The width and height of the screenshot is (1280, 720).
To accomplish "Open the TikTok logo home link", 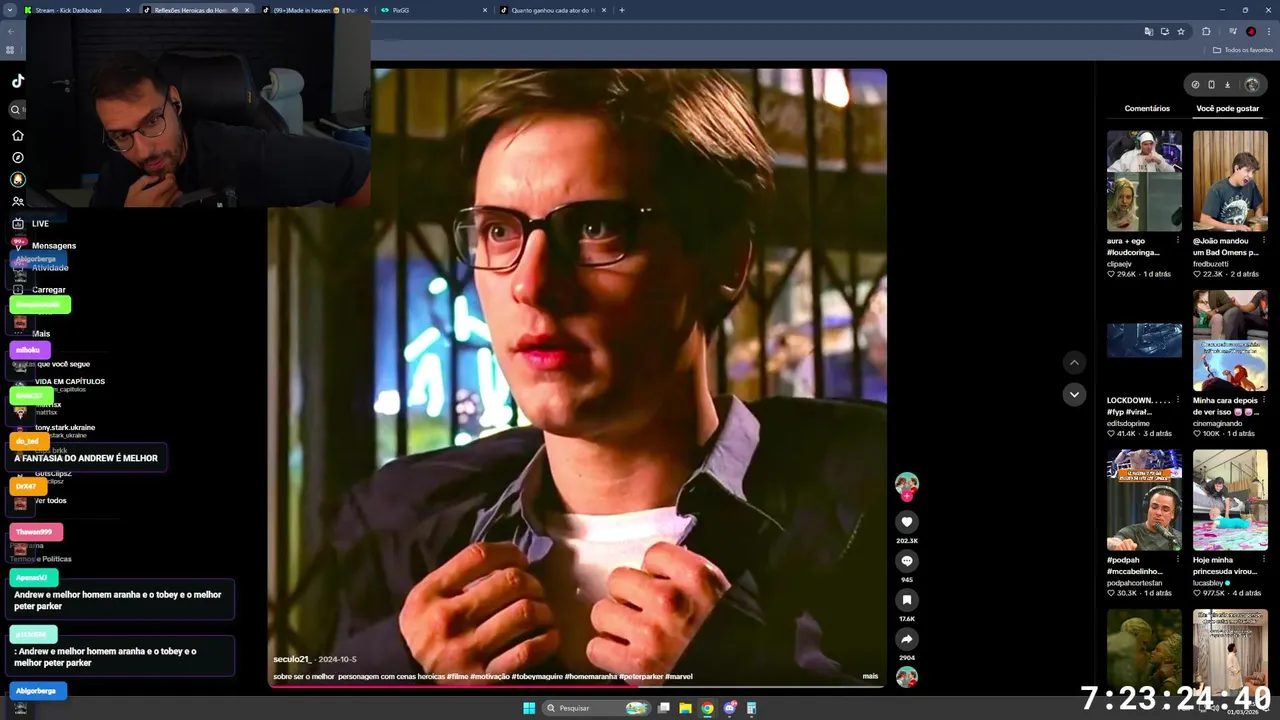I will point(18,82).
